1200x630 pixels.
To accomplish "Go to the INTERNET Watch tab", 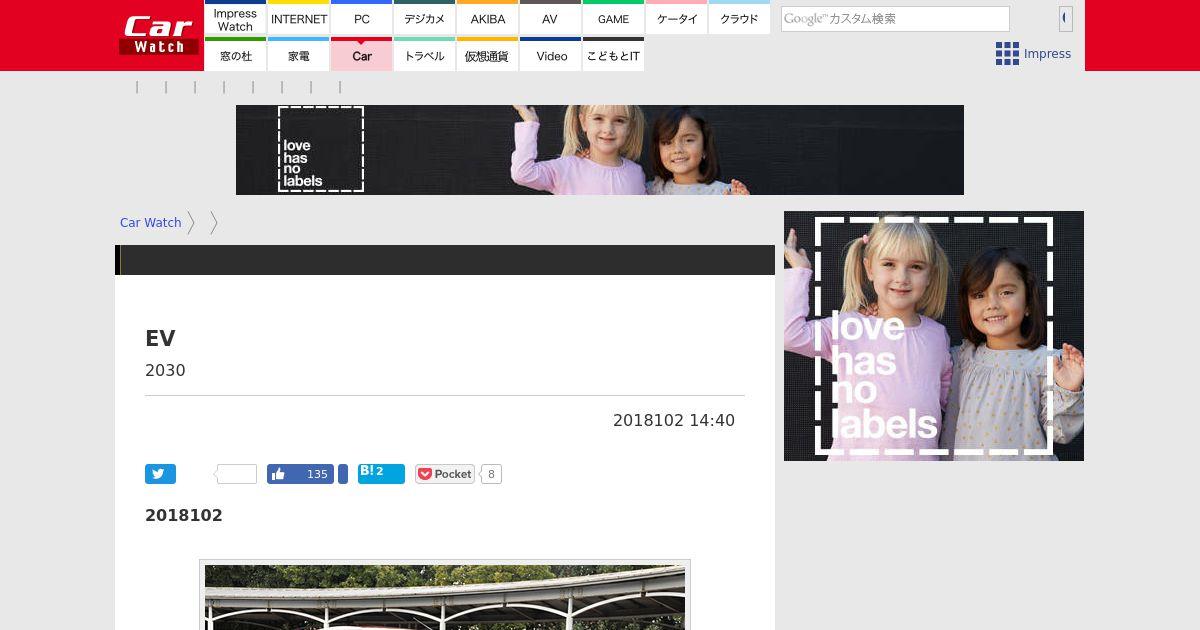I will click(x=299, y=19).
